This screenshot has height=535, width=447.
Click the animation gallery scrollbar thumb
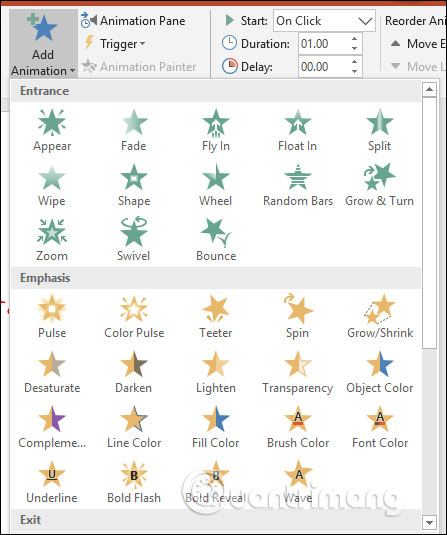tap(429, 223)
